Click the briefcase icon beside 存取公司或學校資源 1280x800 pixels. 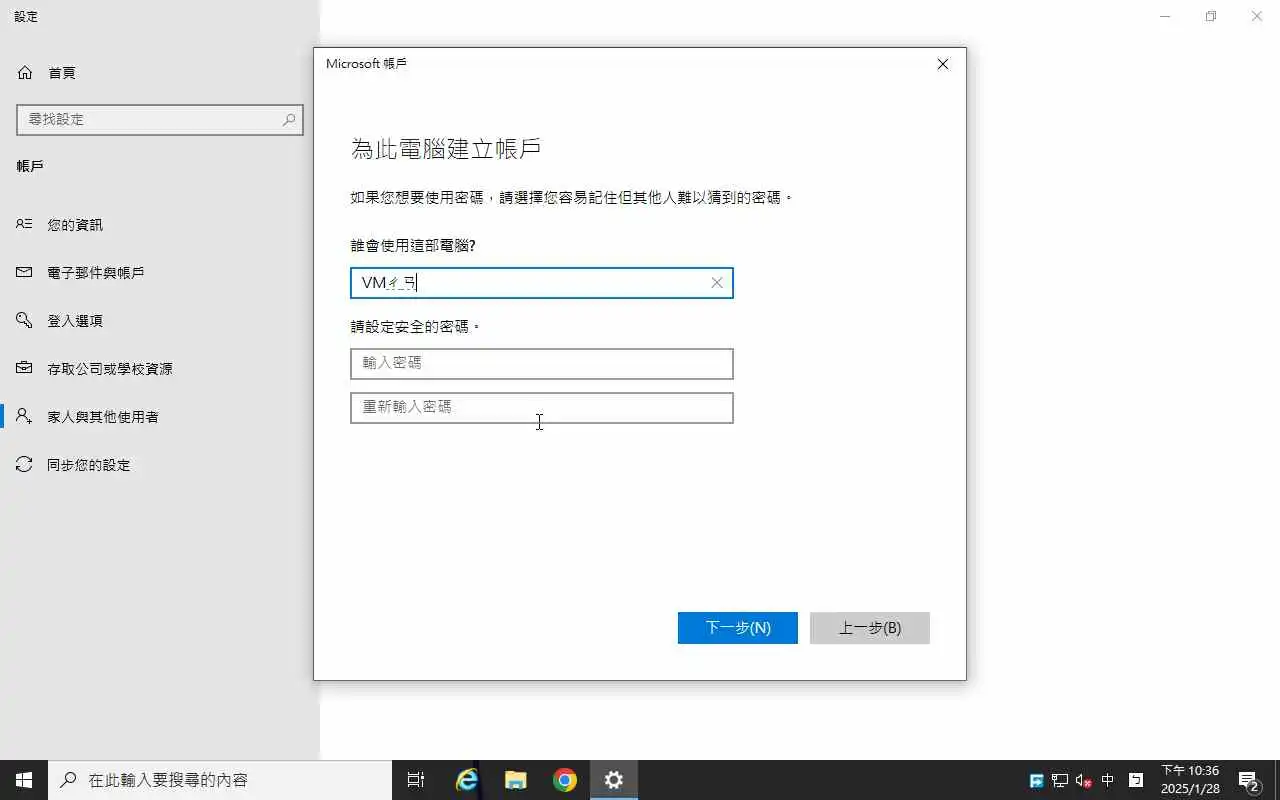[25, 368]
